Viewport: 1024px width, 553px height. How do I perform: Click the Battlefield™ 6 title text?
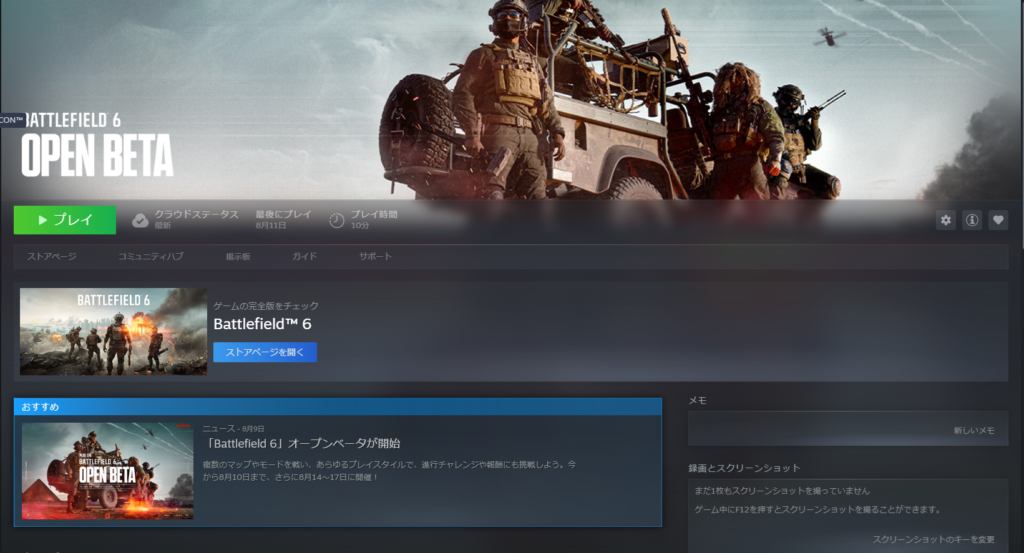tap(263, 324)
